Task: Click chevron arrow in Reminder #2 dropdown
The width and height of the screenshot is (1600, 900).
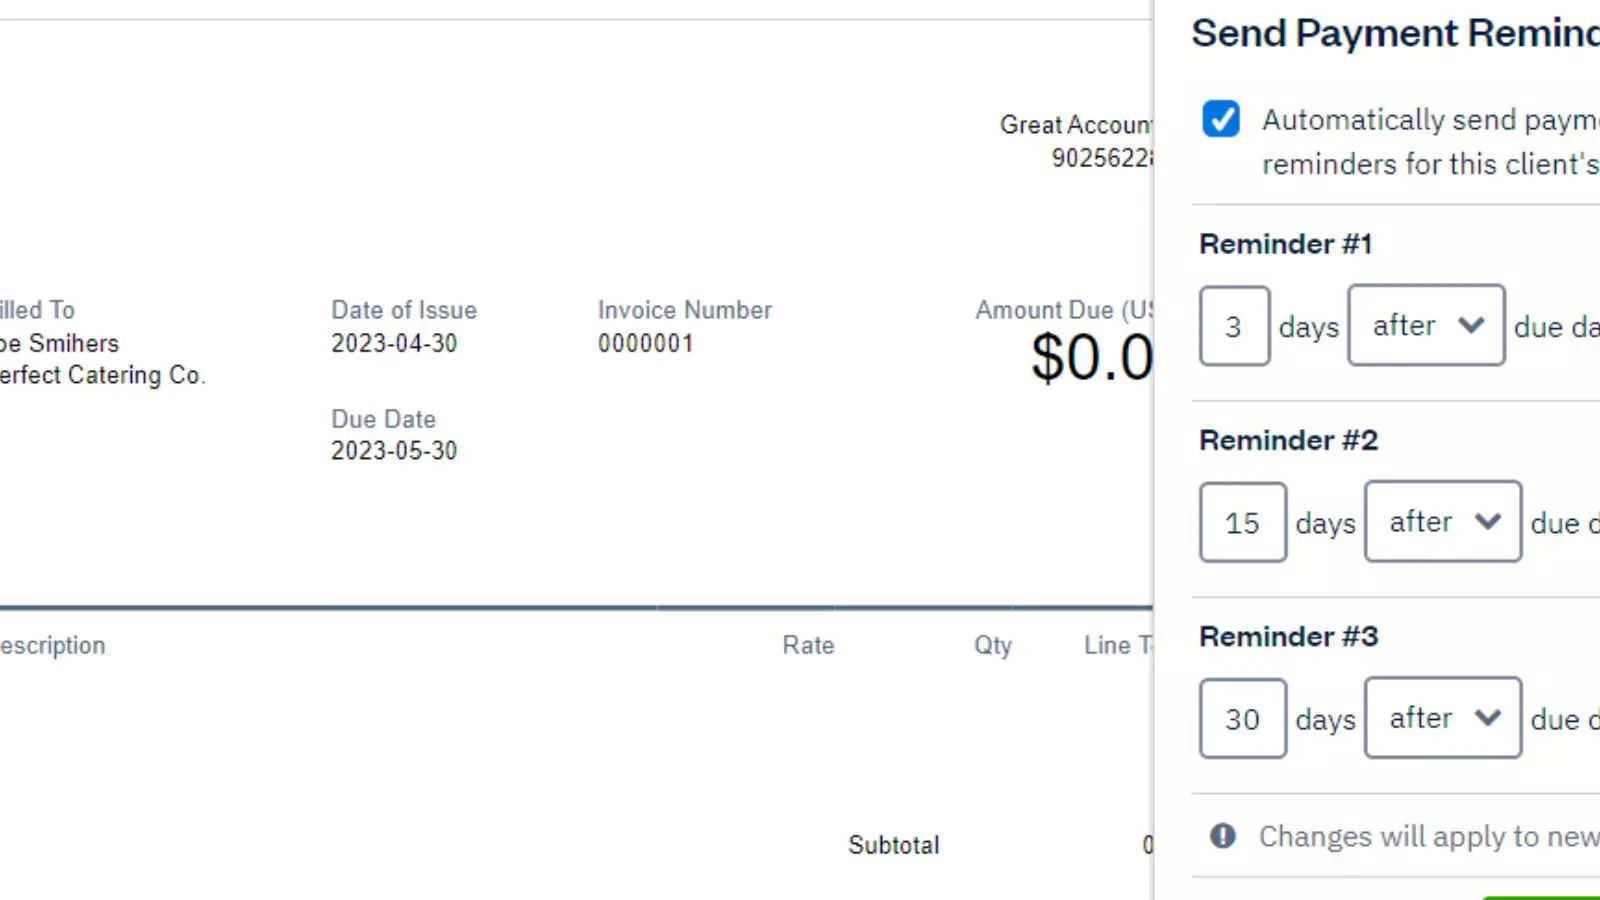Action: tap(1488, 521)
